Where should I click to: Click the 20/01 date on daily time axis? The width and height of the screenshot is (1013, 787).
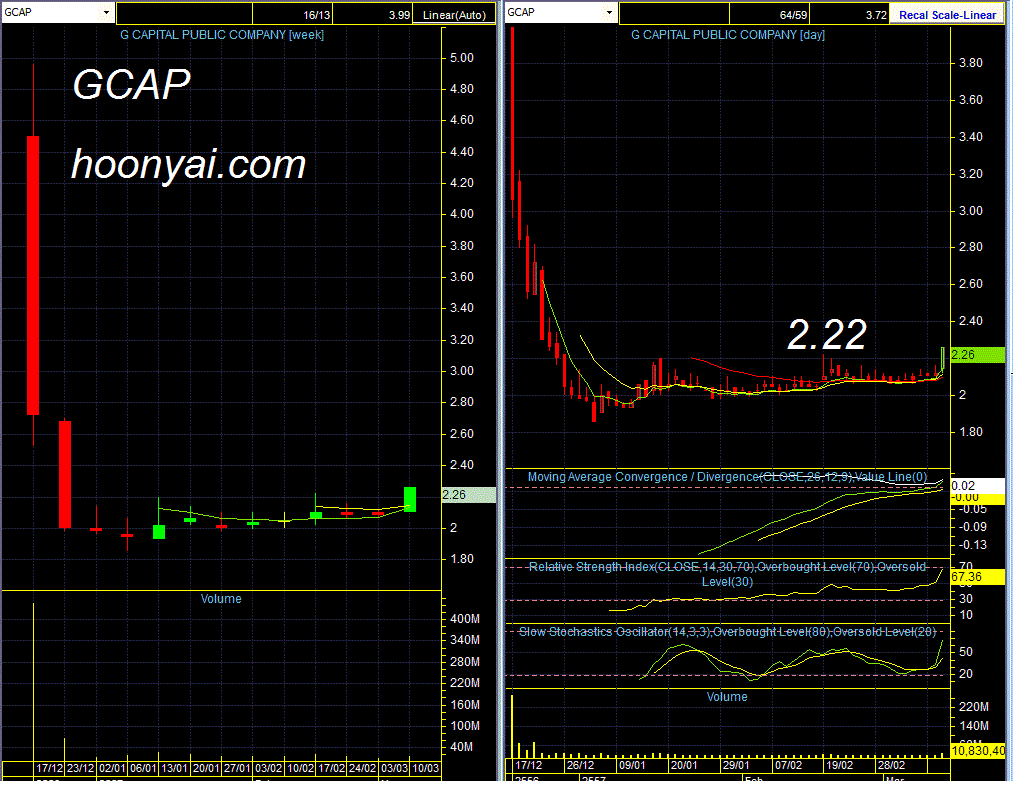[x=684, y=766]
